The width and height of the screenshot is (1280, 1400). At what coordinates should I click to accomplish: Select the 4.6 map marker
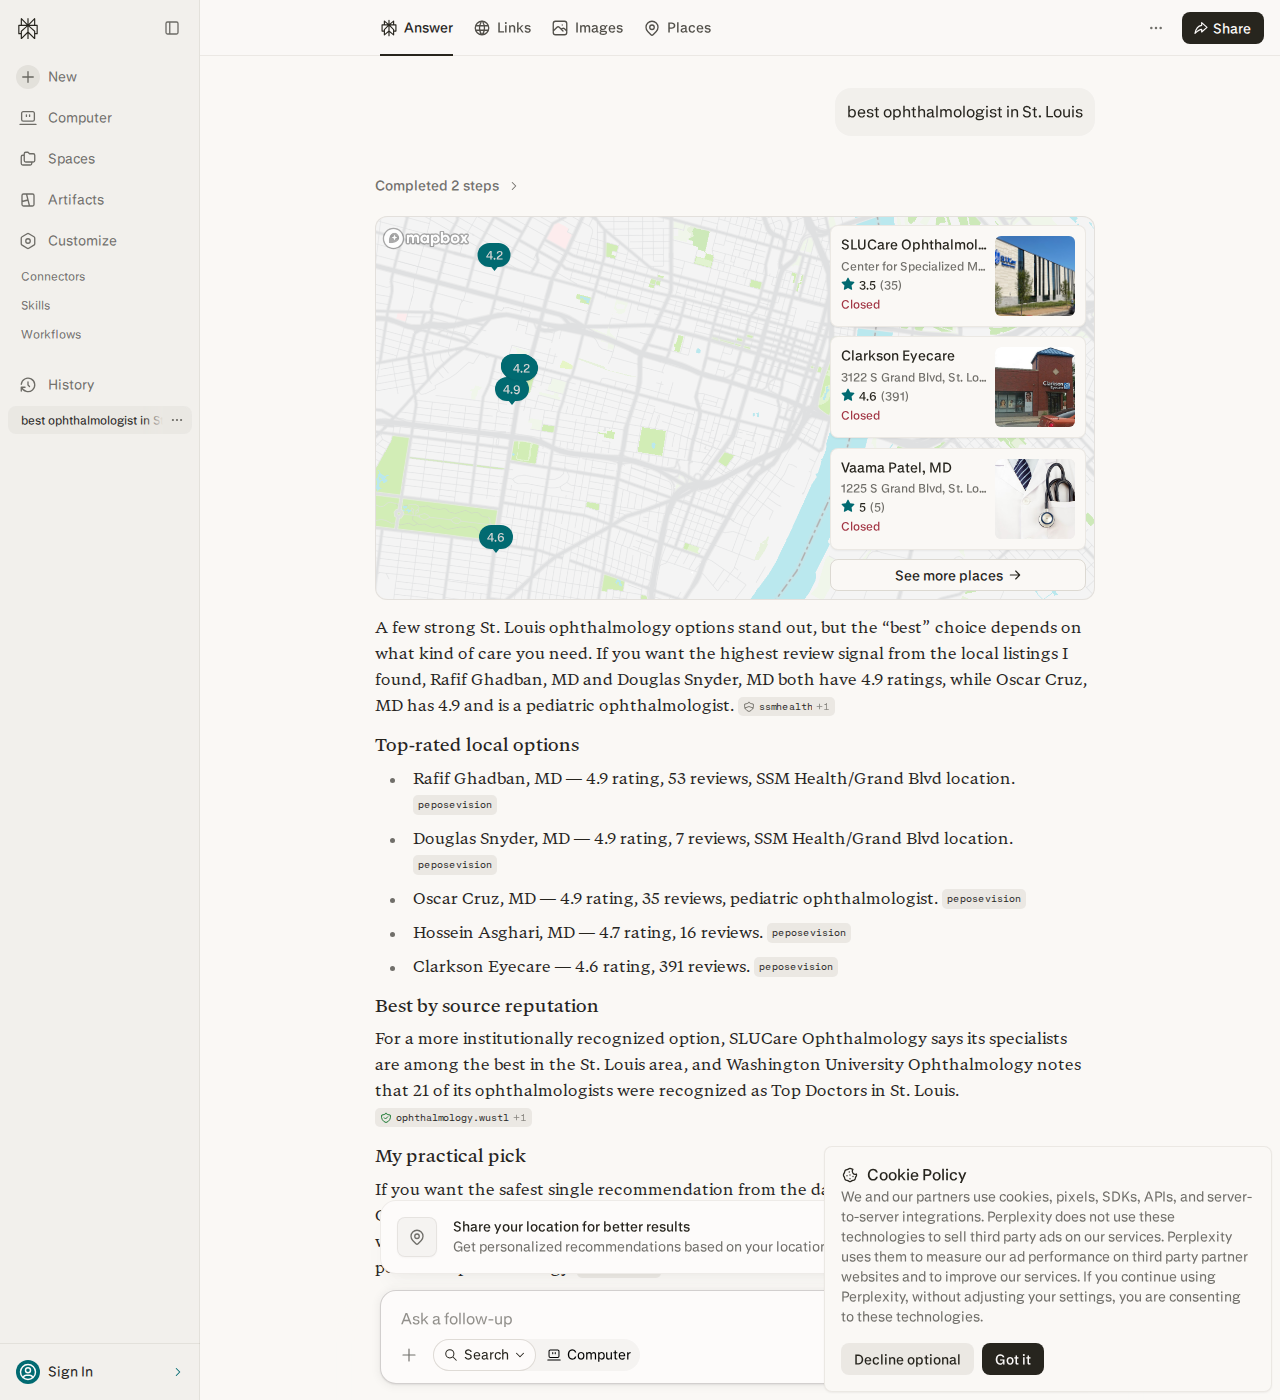coord(496,538)
